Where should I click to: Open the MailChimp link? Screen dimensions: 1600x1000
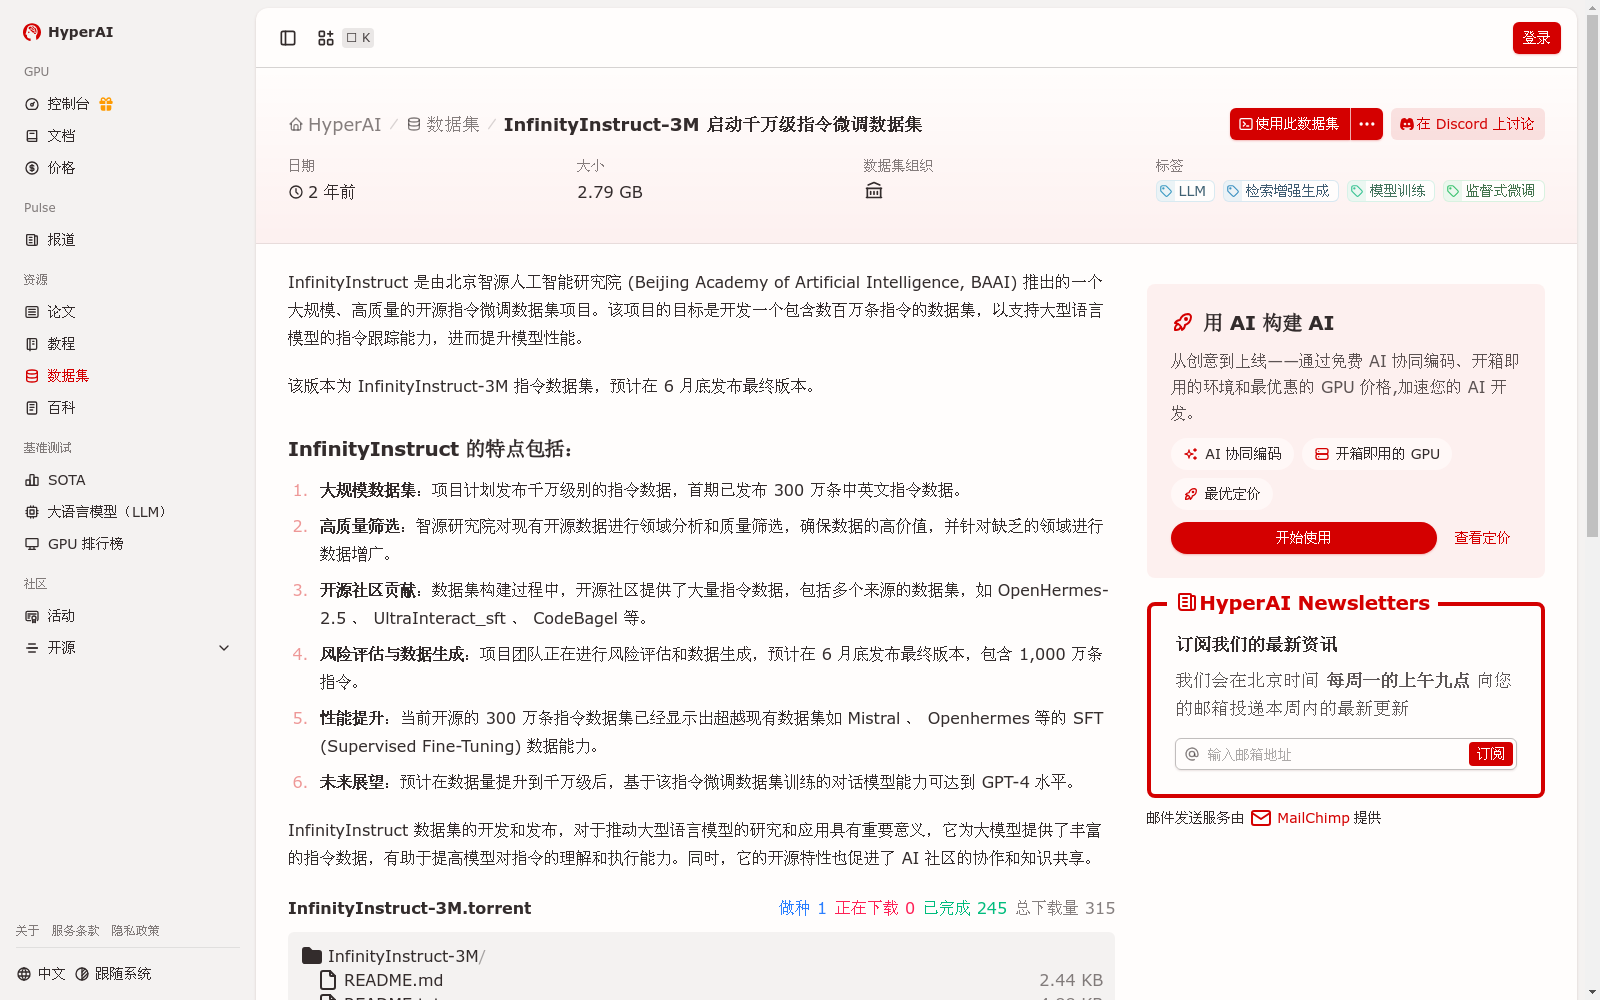click(1313, 818)
